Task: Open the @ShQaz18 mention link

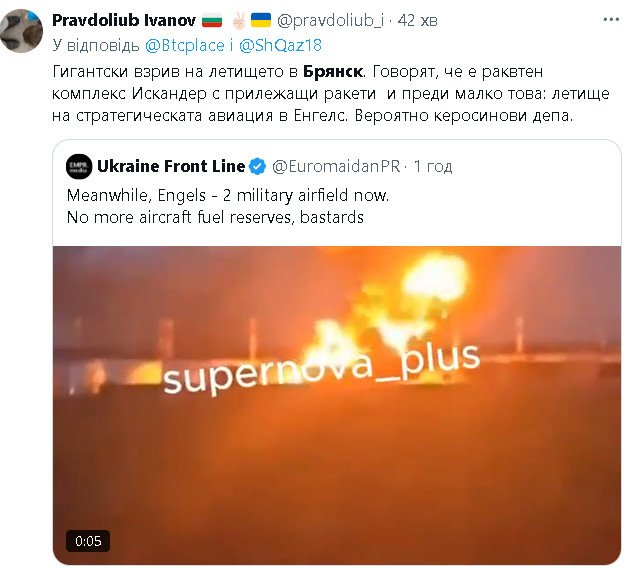Action: tap(280, 45)
